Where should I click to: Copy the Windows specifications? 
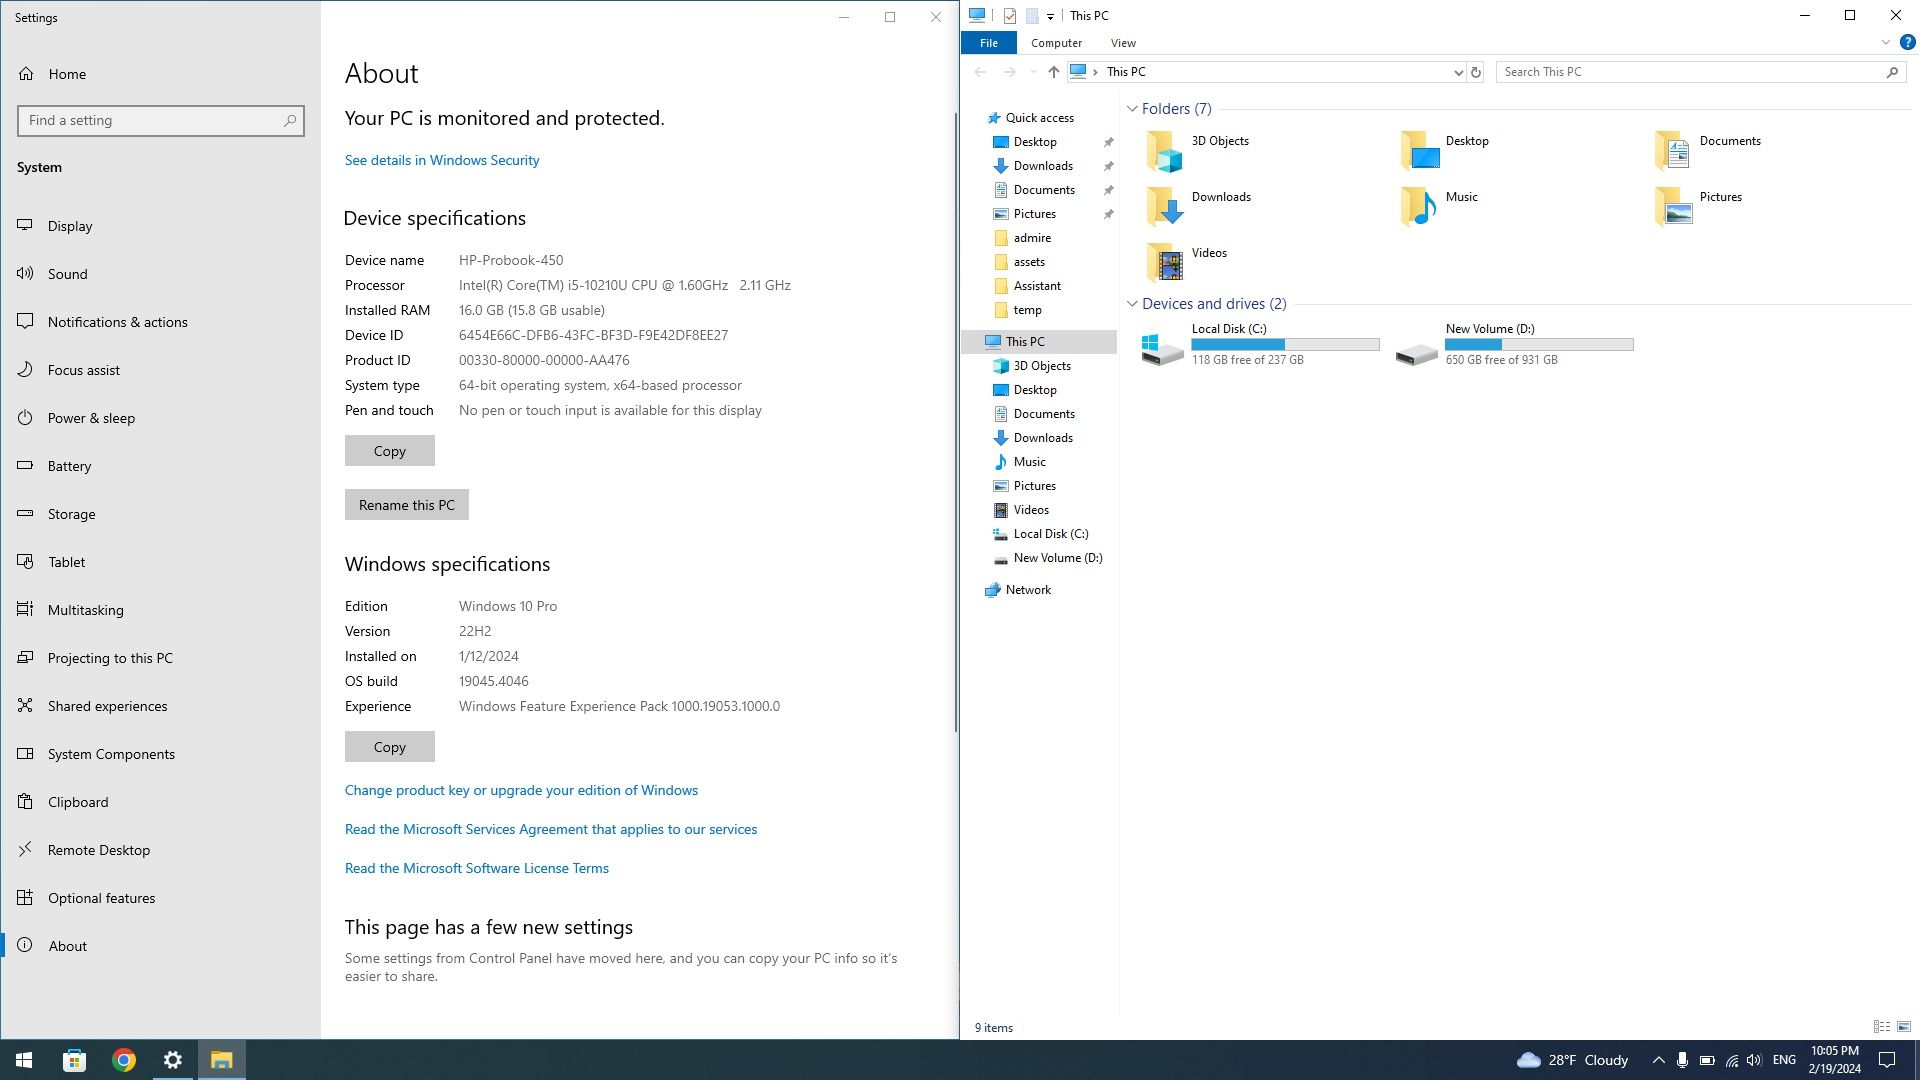pos(390,747)
